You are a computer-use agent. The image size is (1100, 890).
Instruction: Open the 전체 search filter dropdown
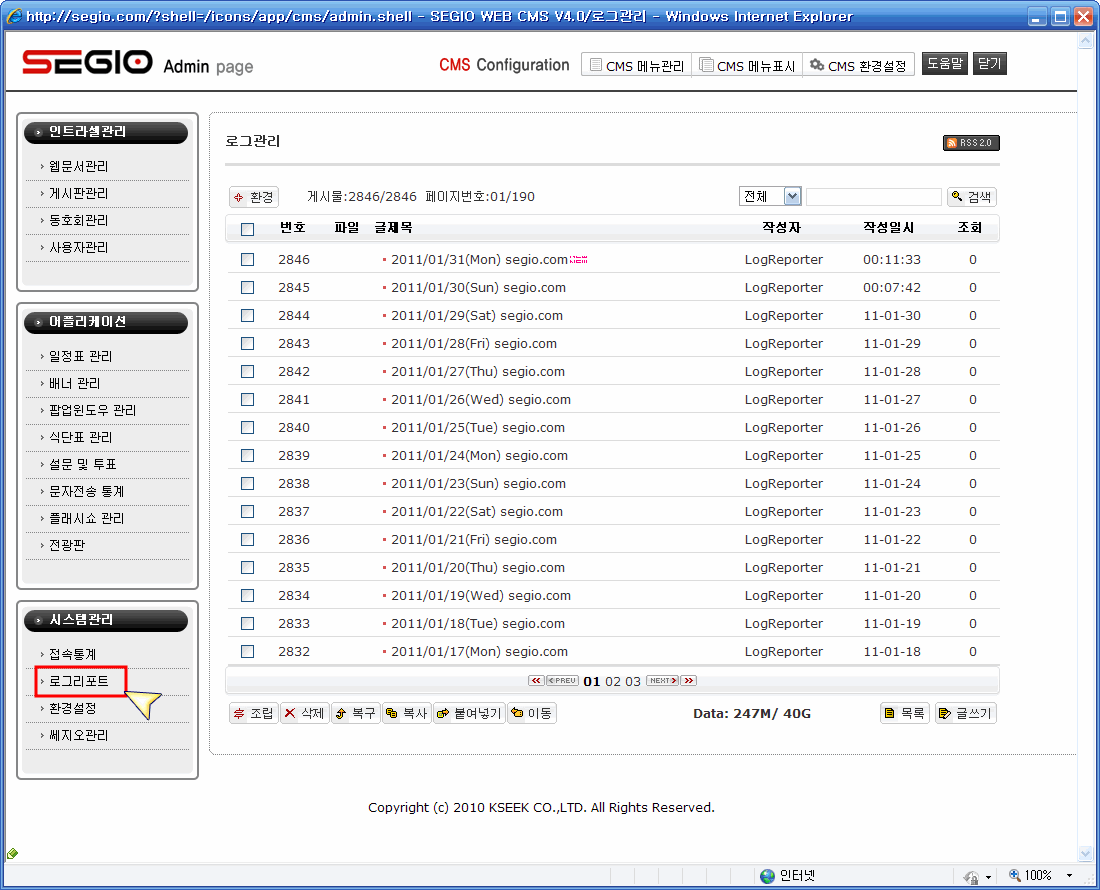(770, 197)
